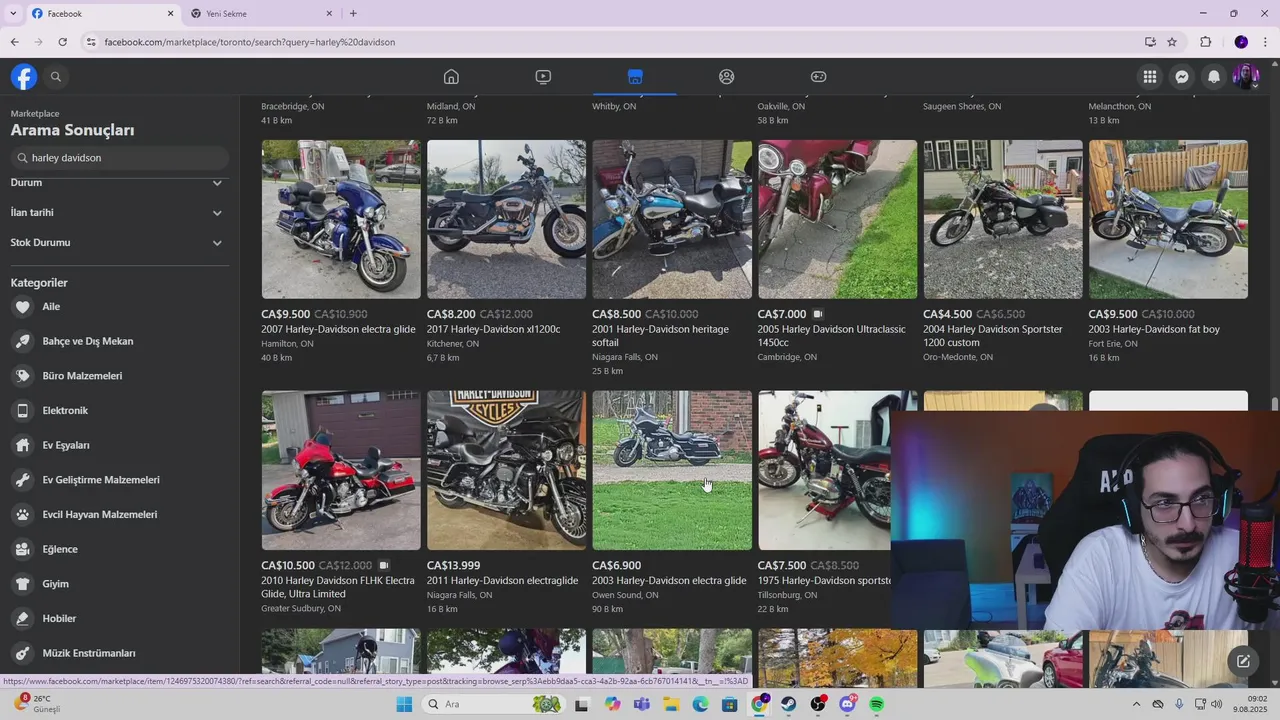This screenshot has width=1280, height=720.
Task: Click the Marketplace heading link
Action: 35,114
